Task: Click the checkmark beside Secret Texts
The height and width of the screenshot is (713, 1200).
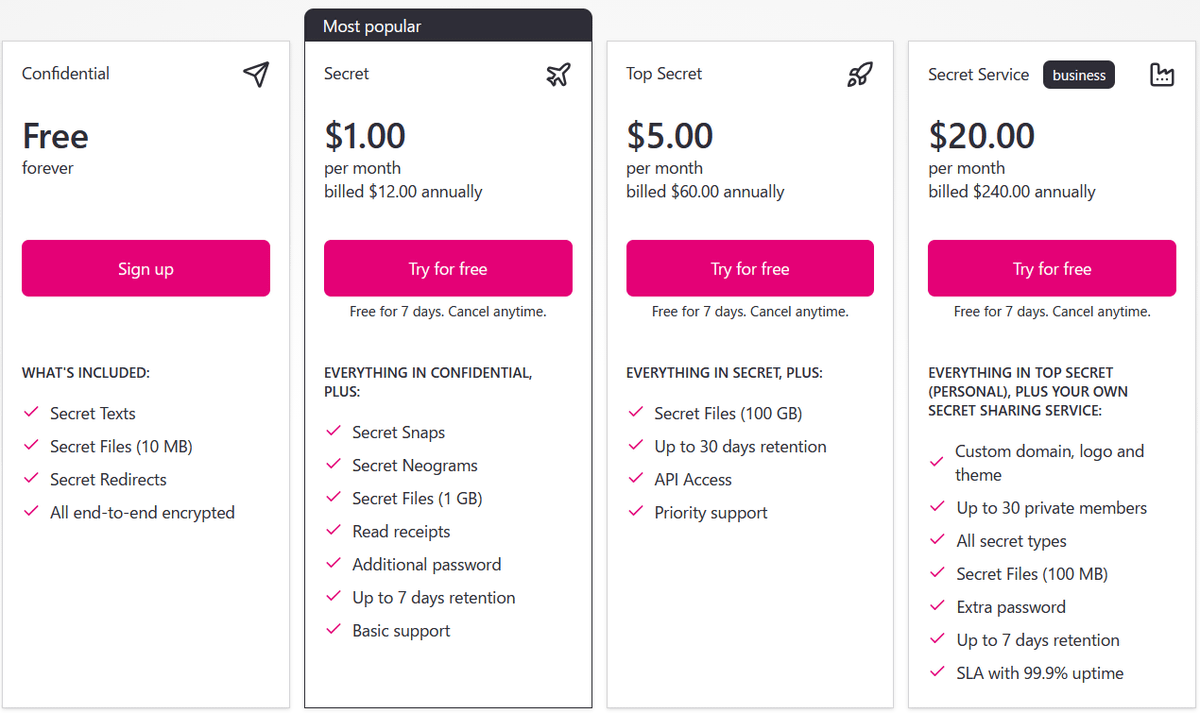Action: (31, 413)
